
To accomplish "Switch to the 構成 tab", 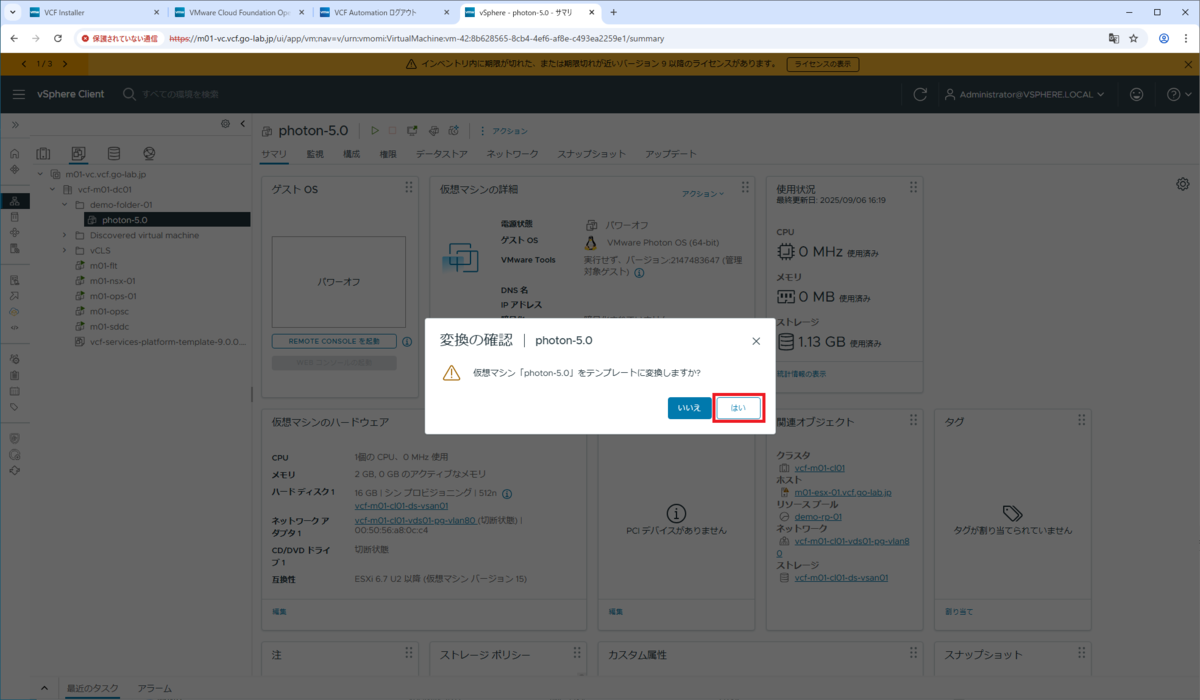I will (352, 154).
